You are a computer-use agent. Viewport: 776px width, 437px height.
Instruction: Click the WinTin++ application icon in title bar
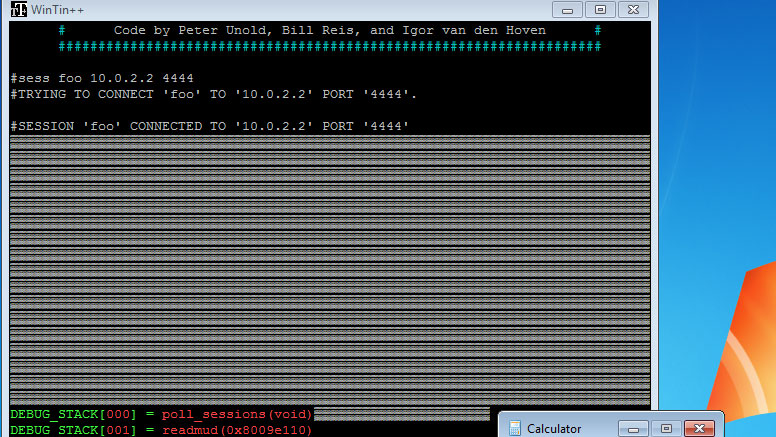[18, 10]
